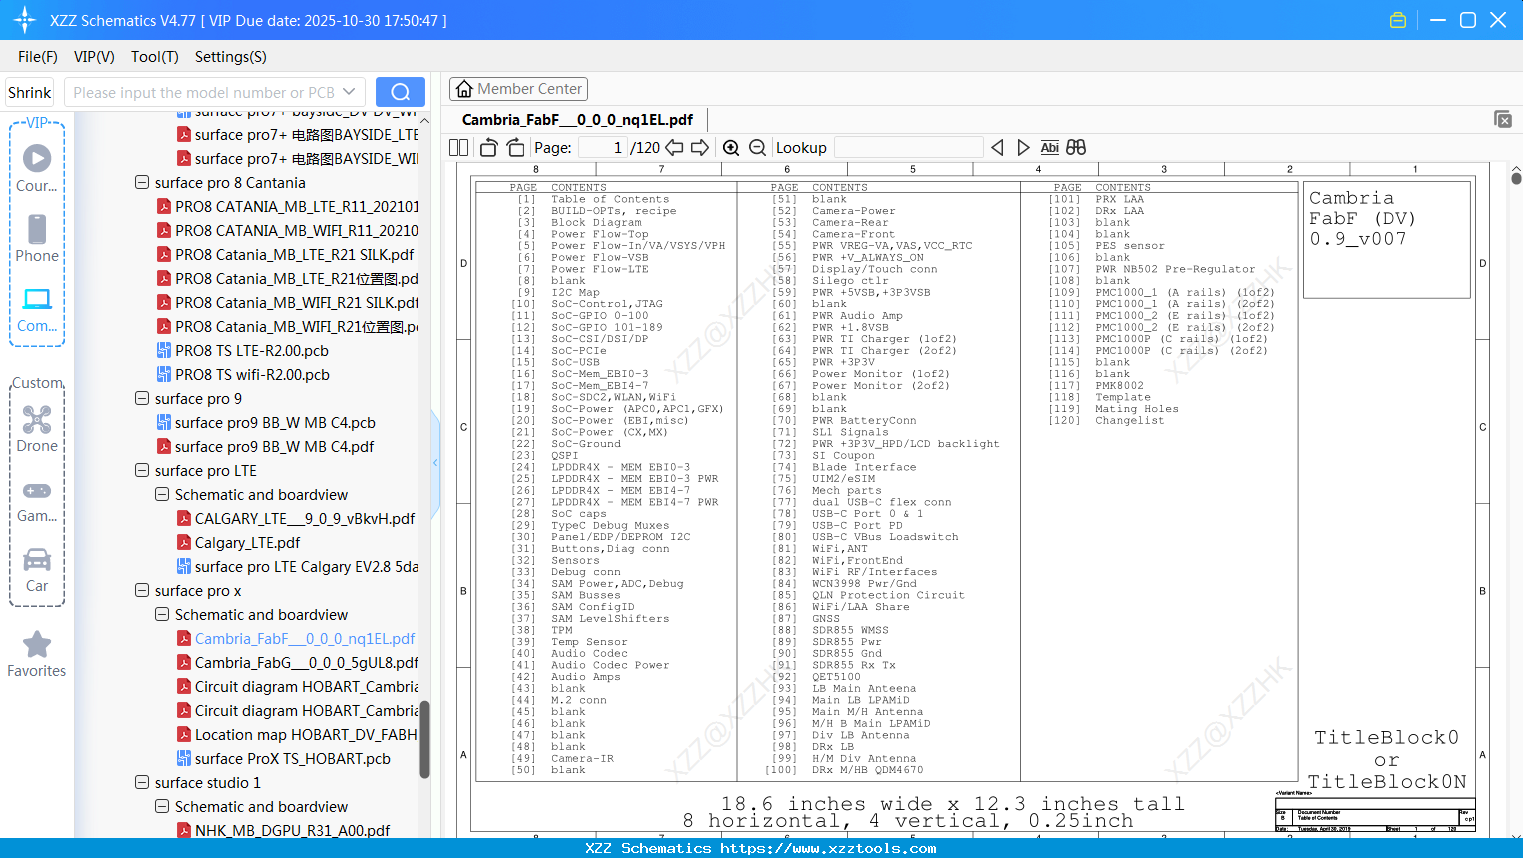Click the Page number field

(602, 148)
